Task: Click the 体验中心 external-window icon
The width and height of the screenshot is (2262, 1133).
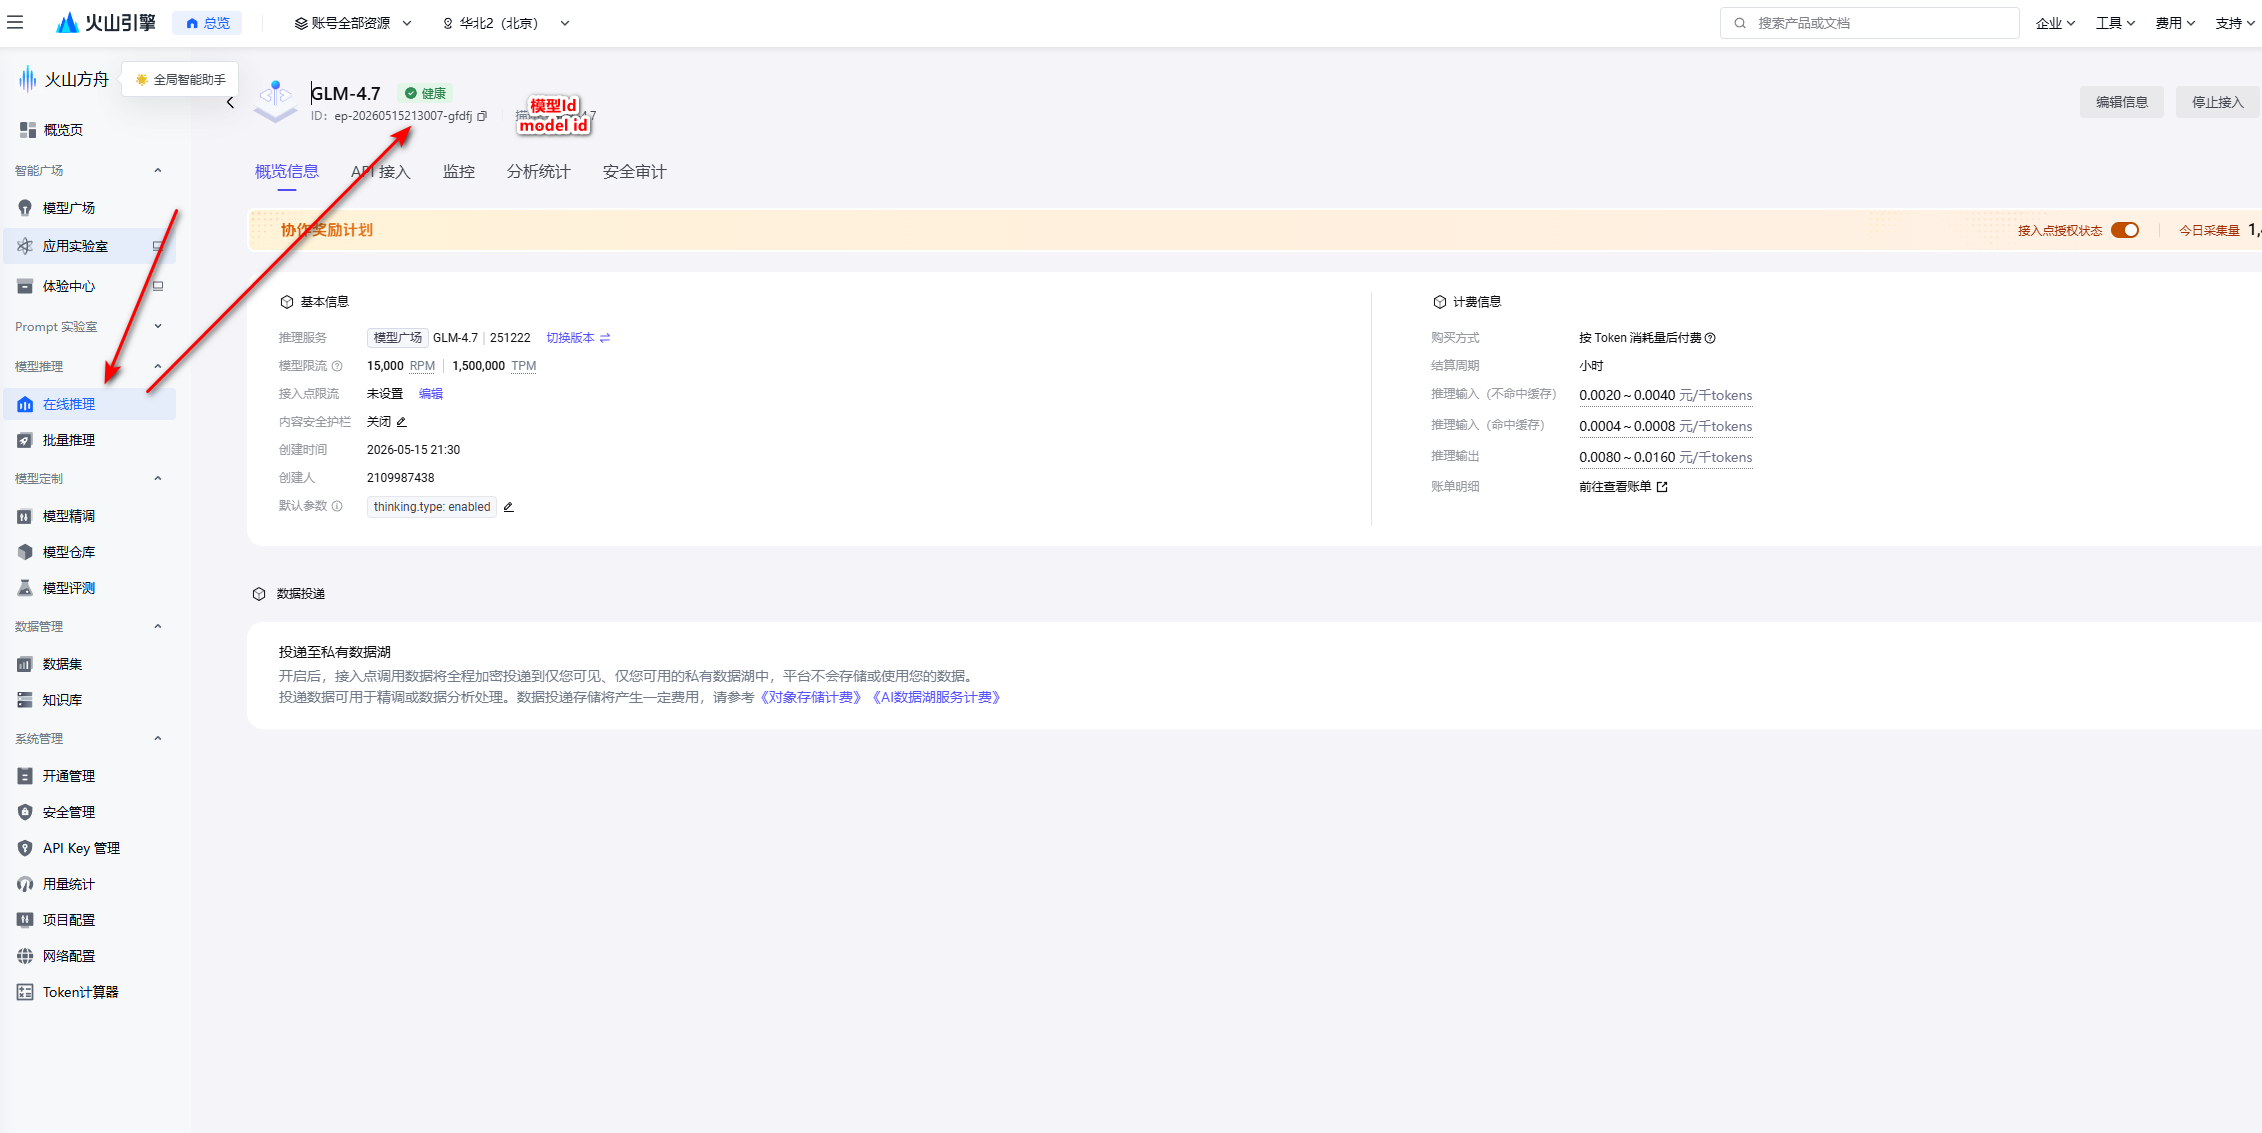Action: click(157, 286)
